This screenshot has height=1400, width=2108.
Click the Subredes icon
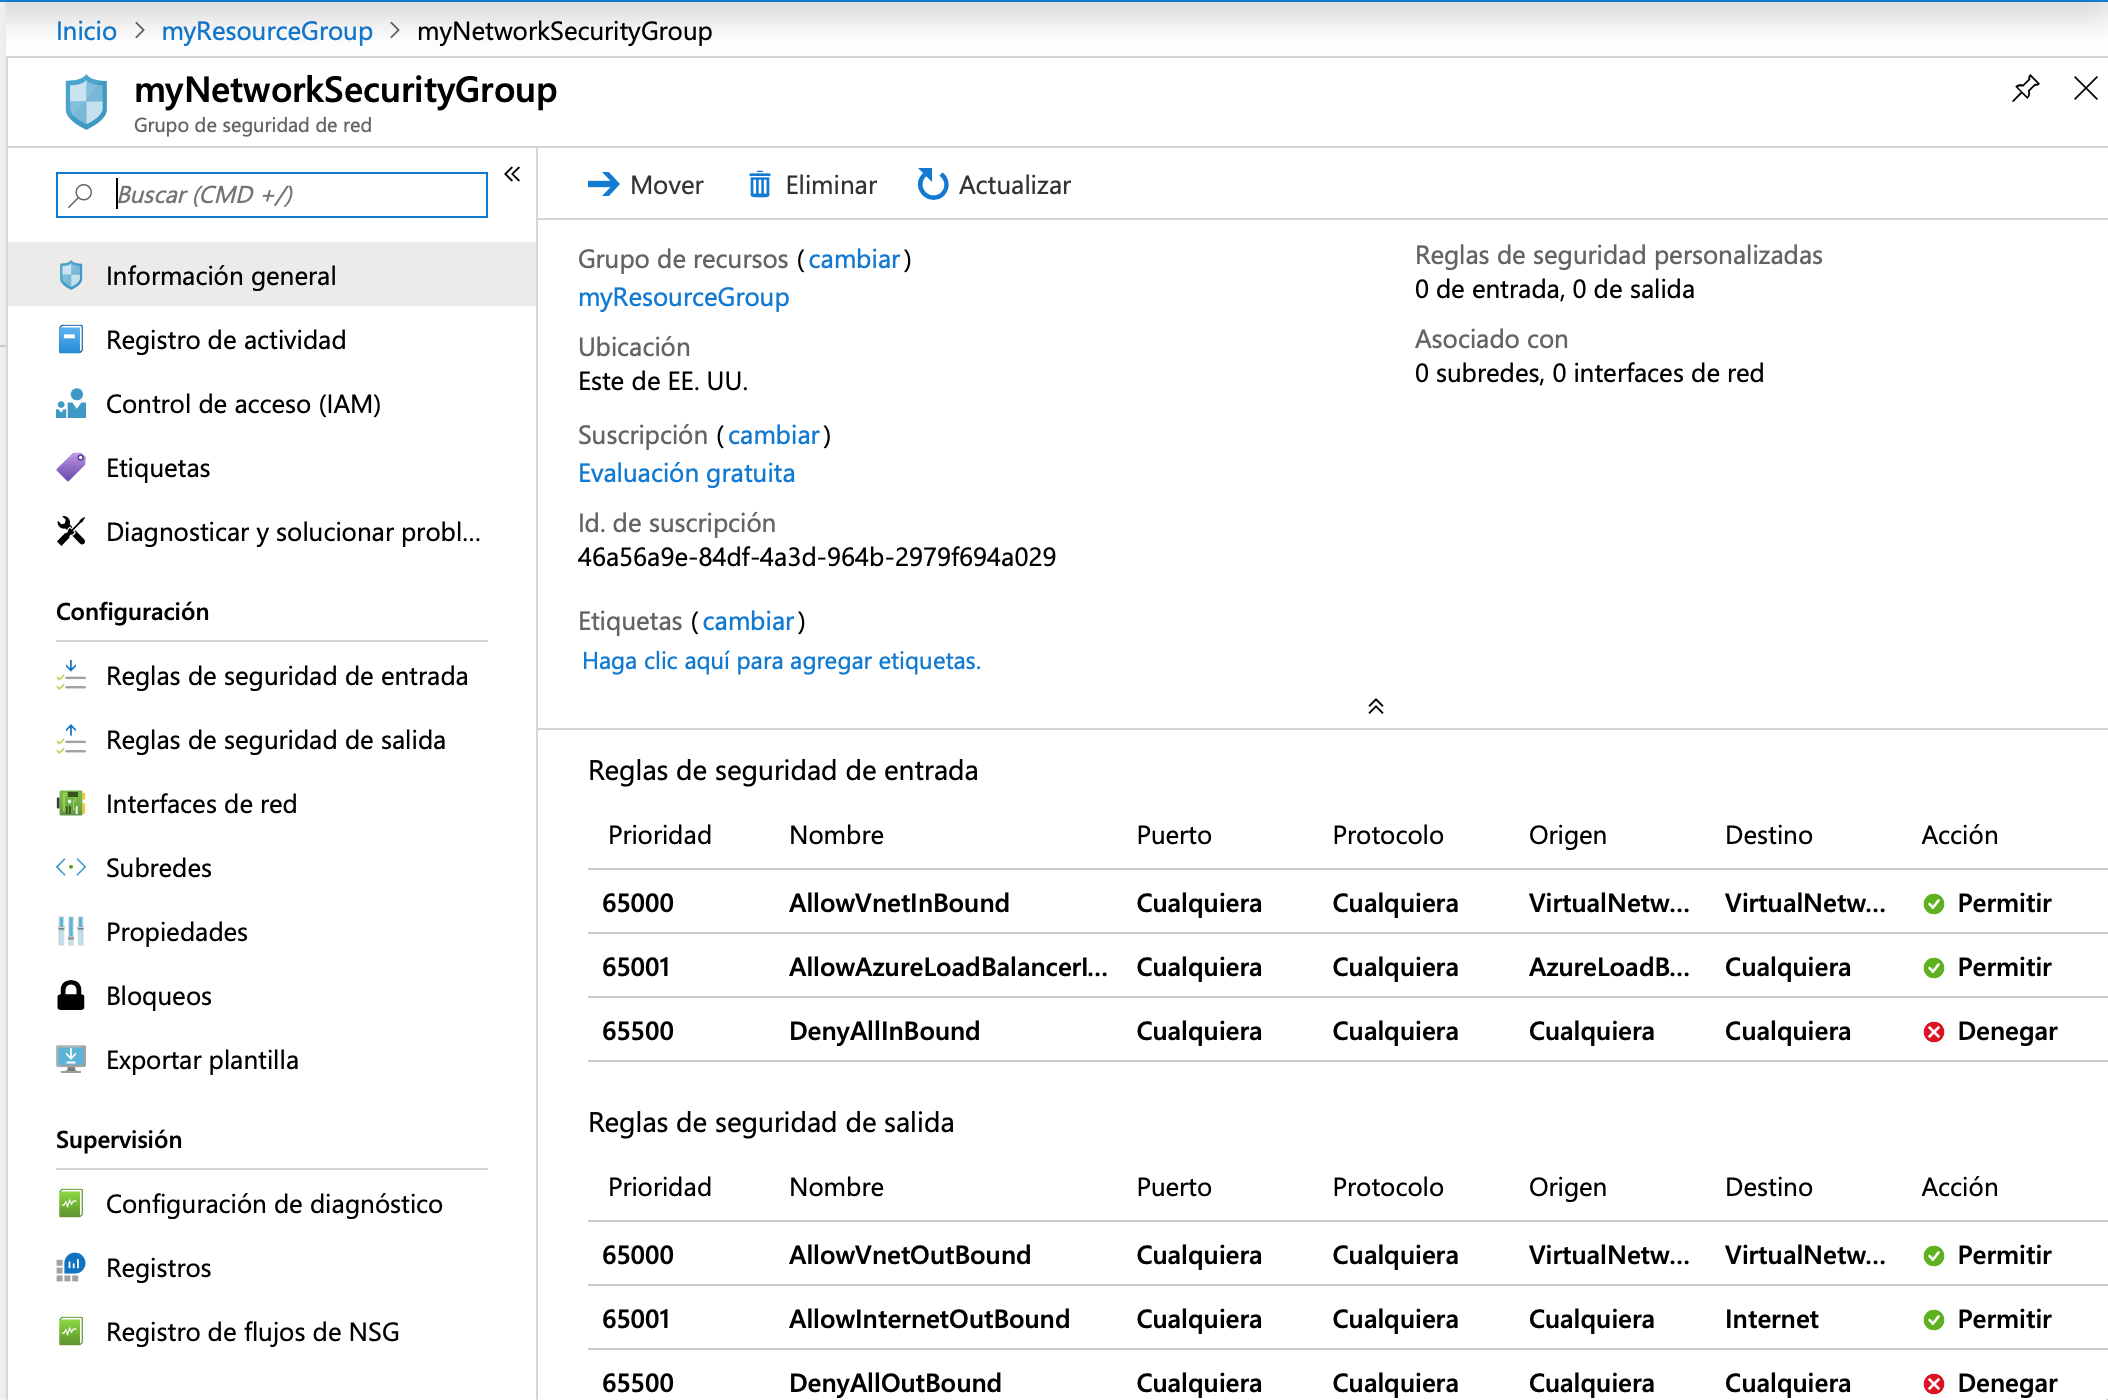coord(71,867)
